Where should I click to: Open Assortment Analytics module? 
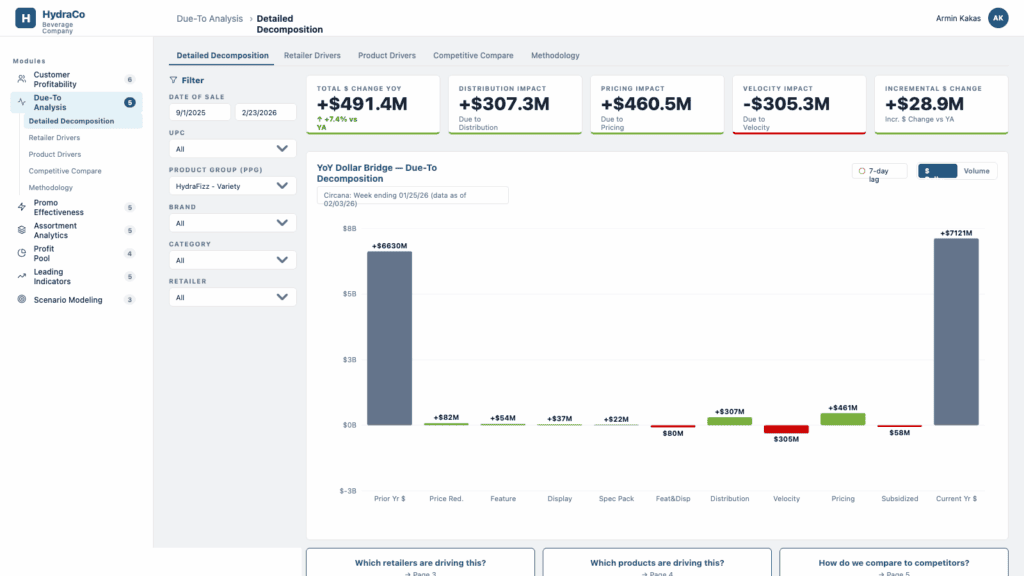(76, 231)
